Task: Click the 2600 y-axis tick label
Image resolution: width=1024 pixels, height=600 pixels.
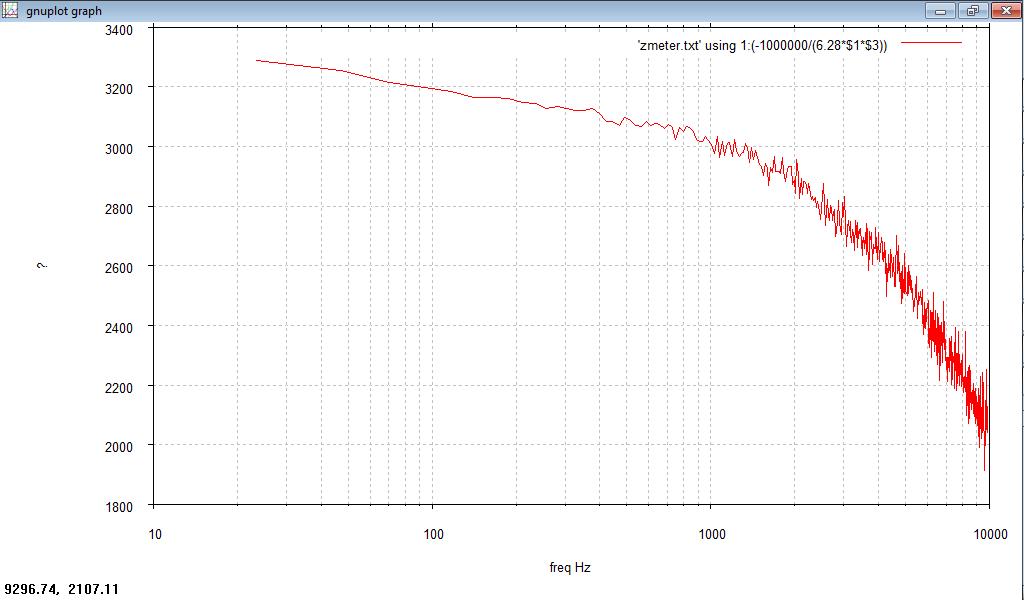Action: [x=119, y=268]
